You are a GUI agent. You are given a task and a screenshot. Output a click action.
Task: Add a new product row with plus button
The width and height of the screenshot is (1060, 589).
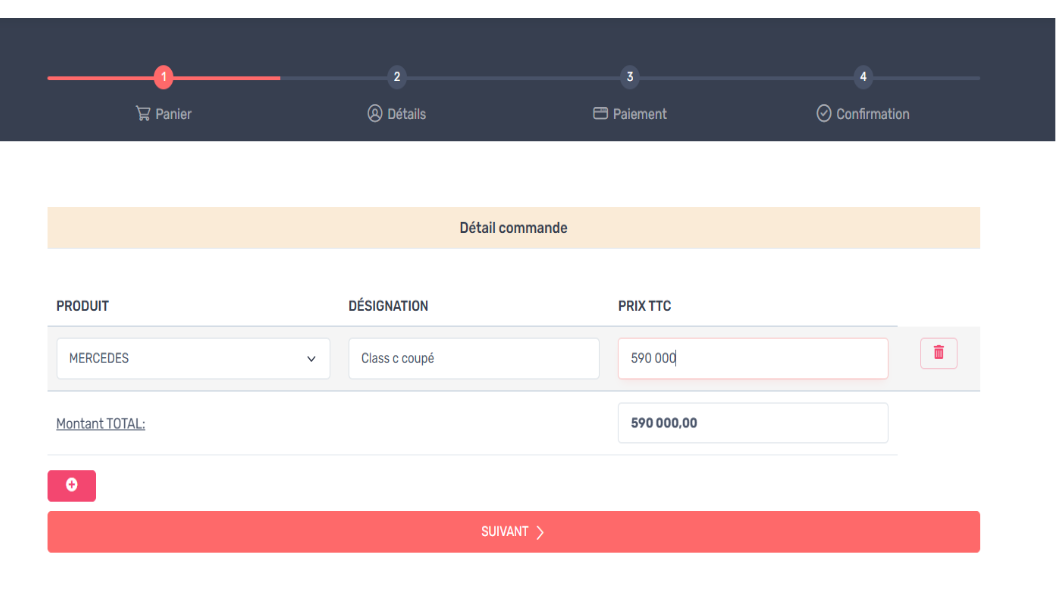pyautogui.click(x=72, y=486)
